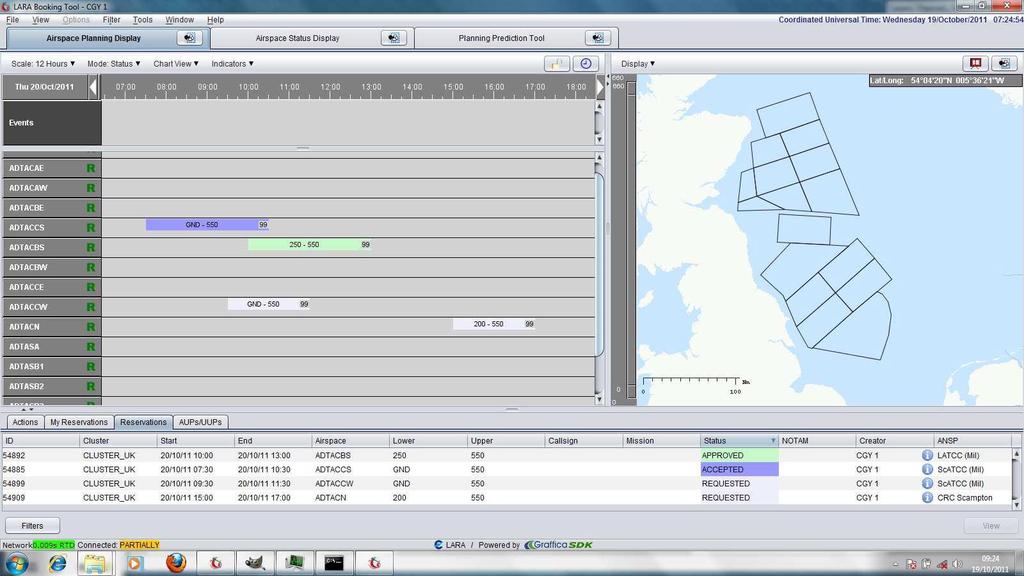Viewport: 1024px width, 576px height.
Task: Open the Tools menu
Action: pos(142,20)
